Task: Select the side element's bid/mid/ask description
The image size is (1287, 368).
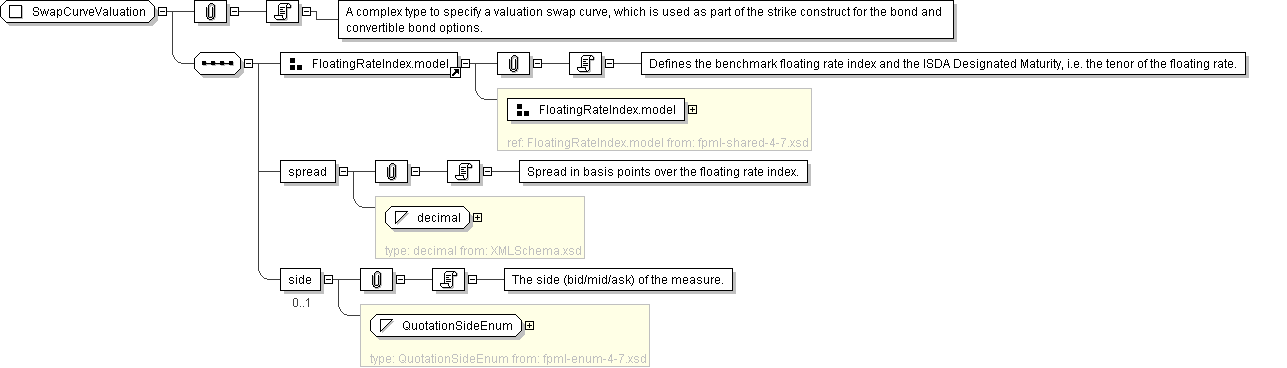Action: (x=618, y=280)
